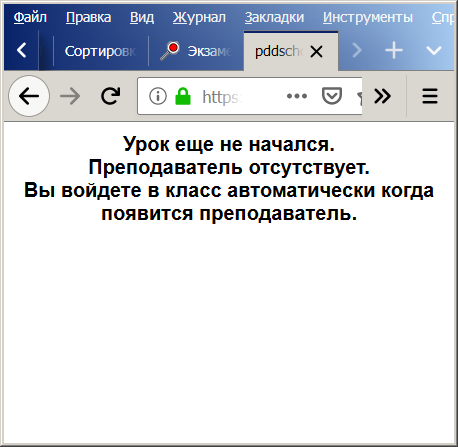Switch to the Экзамен tab
Screen dimensions: 458x447
tap(196, 51)
